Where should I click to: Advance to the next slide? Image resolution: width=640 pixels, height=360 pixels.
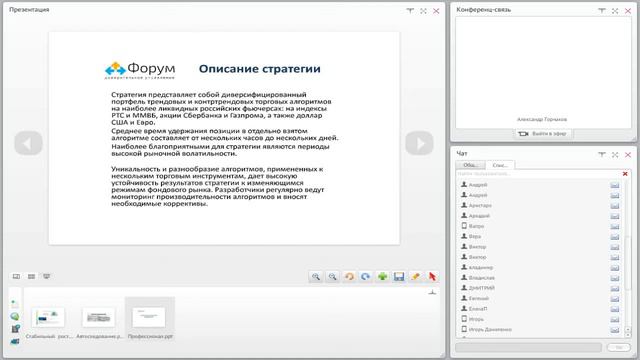pos(419,143)
